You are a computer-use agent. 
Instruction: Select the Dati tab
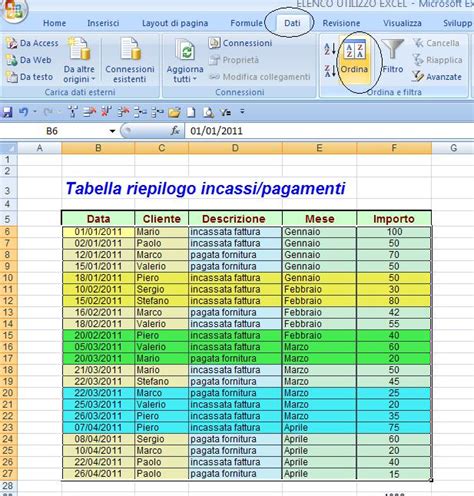pos(292,23)
